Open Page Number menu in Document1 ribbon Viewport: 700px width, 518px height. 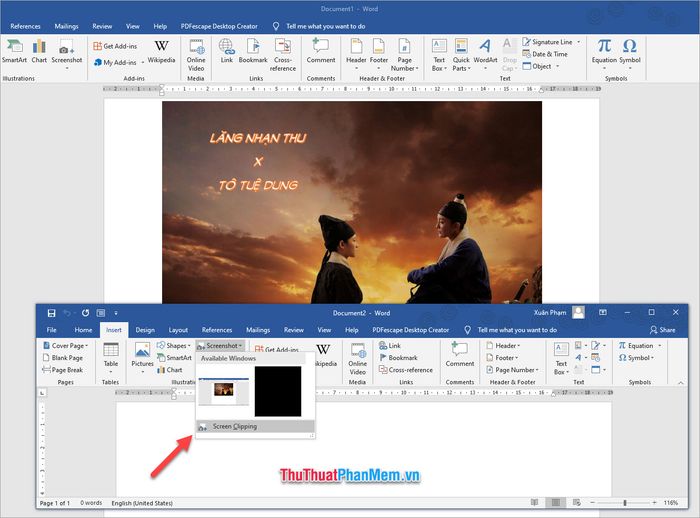pos(404,55)
